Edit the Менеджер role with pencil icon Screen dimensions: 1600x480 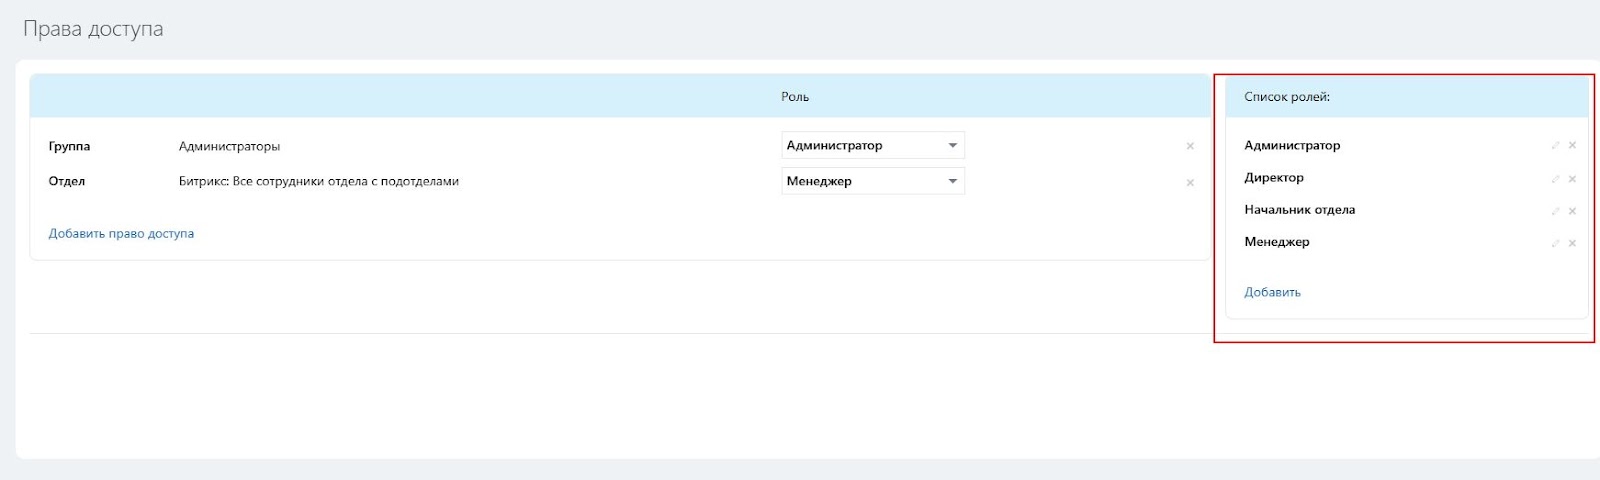pos(1555,243)
